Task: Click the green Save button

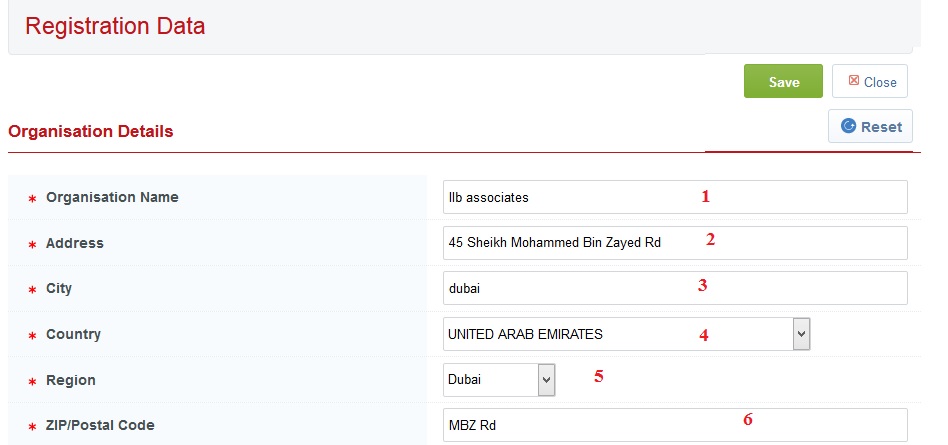Action: 783,82
